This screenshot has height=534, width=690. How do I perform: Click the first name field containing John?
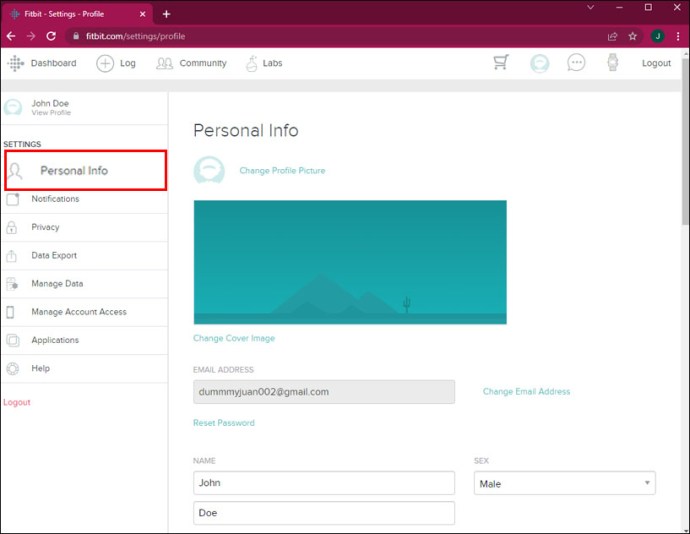(x=324, y=482)
